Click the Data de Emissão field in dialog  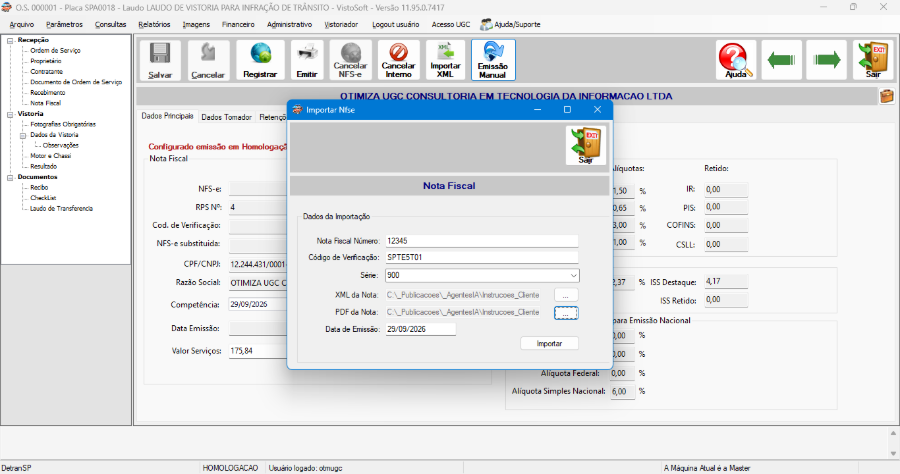[x=421, y=329]
